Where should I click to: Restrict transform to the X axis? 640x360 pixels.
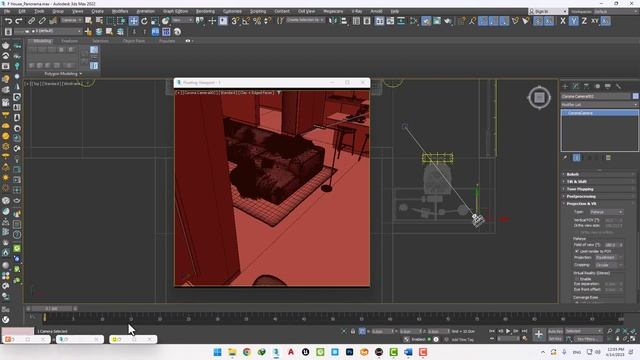coord(563,20)
